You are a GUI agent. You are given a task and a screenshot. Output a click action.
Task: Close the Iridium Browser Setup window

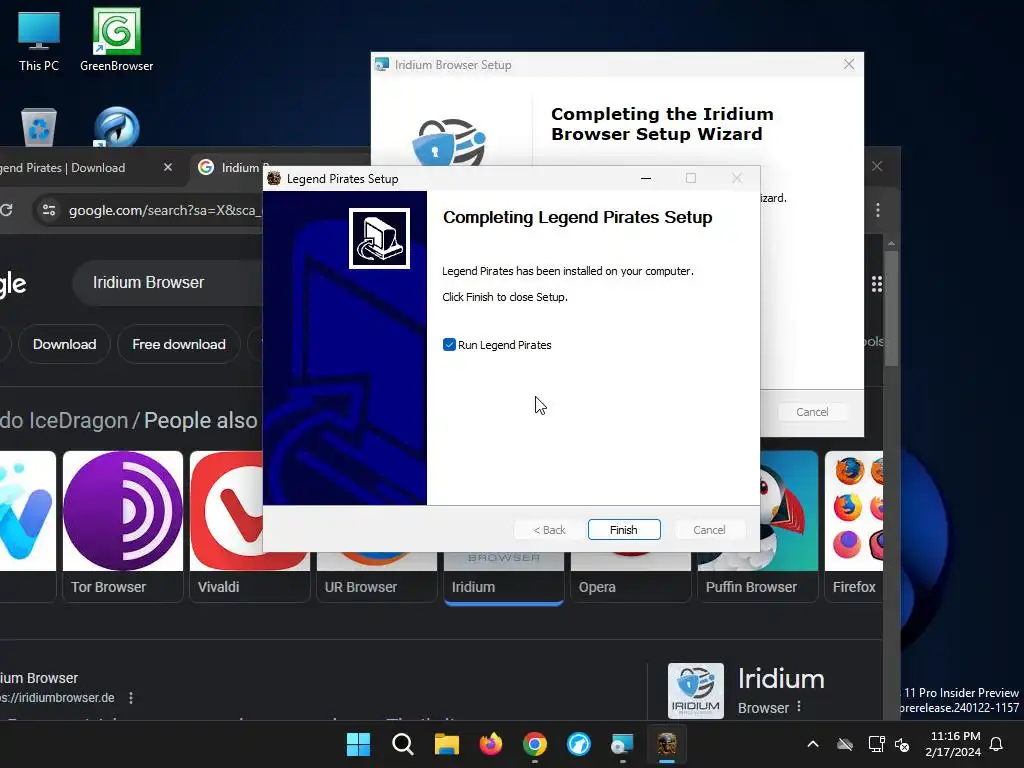848,64
